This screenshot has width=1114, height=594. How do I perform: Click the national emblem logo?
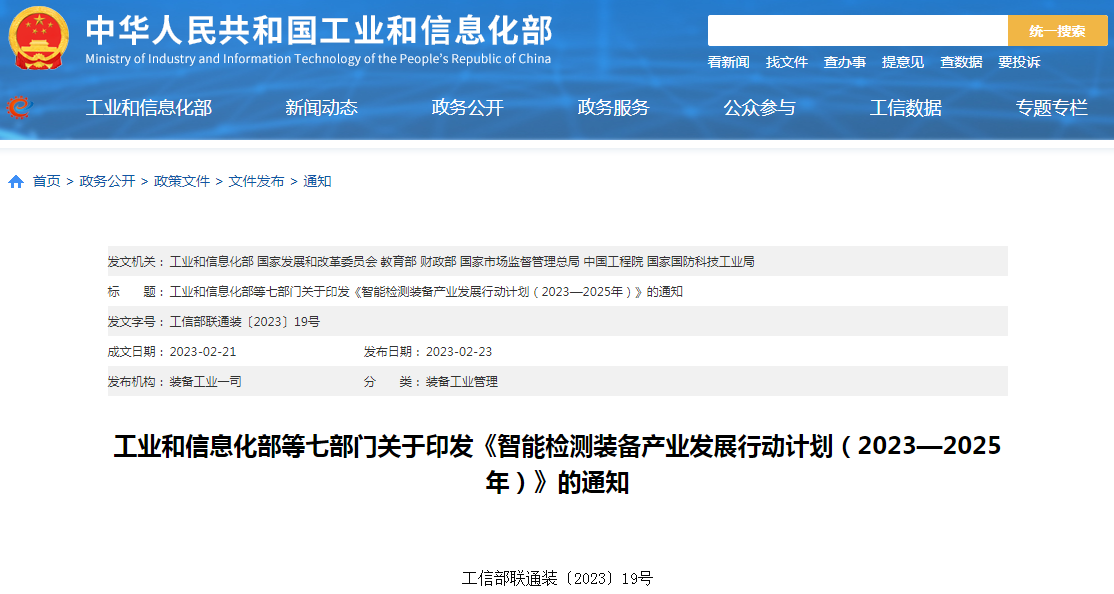click(38, 38)
